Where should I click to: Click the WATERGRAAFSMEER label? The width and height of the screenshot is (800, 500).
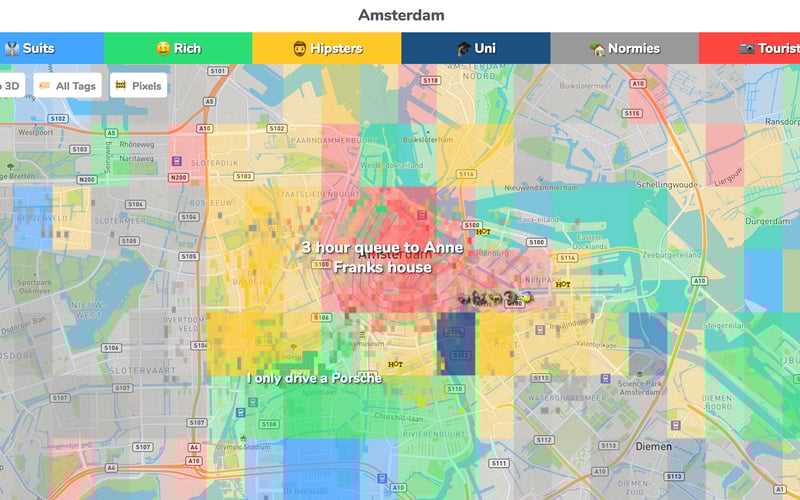click(x=567, y=397)
